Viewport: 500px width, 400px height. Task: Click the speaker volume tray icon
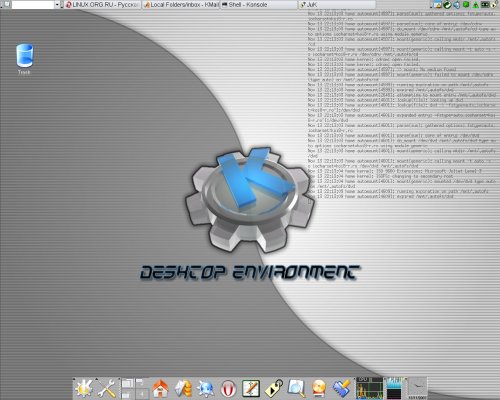(x=457, y=5)
